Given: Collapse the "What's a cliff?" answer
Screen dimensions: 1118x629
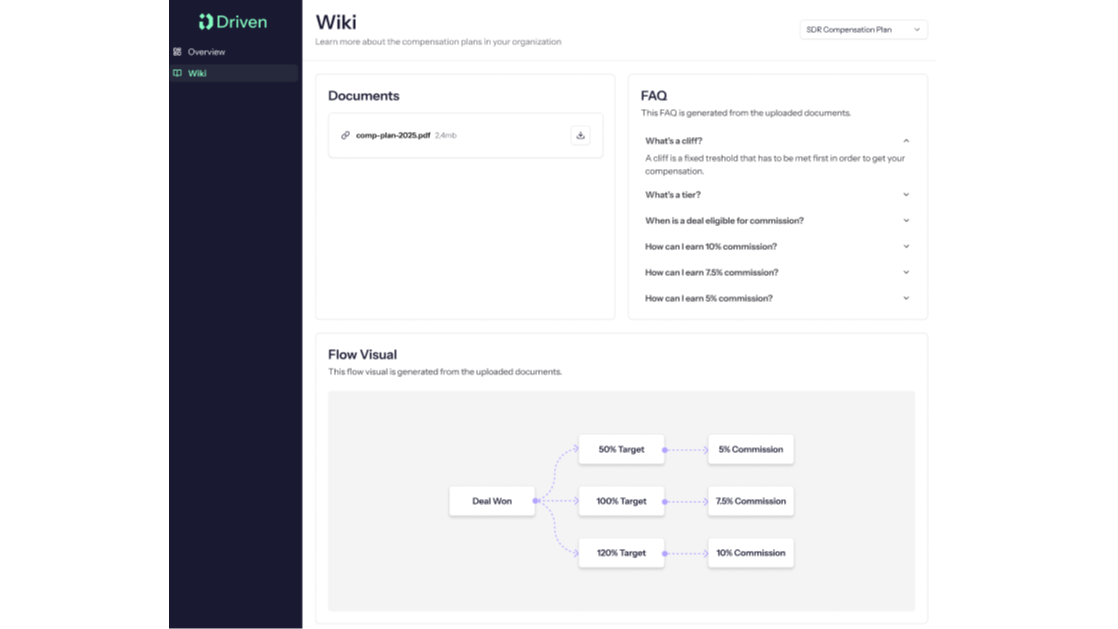Looking at the screenshot, I should click(x=906, y=141).
